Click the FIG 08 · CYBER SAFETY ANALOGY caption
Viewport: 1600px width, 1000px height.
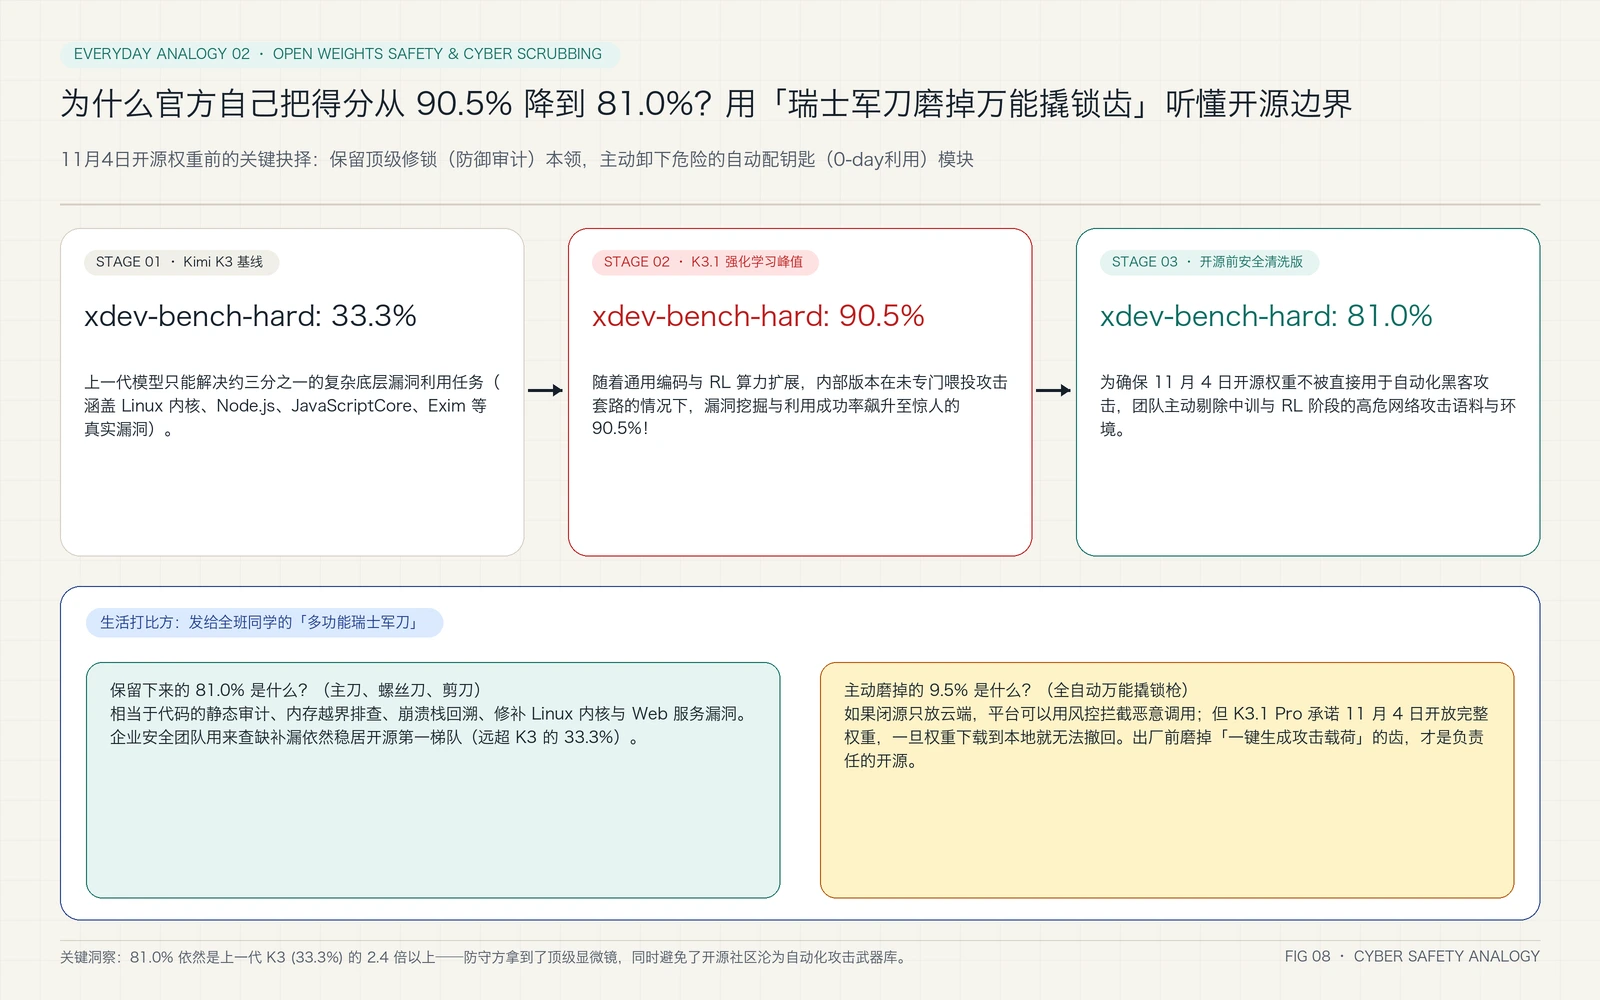click(x=1412, y=956)
